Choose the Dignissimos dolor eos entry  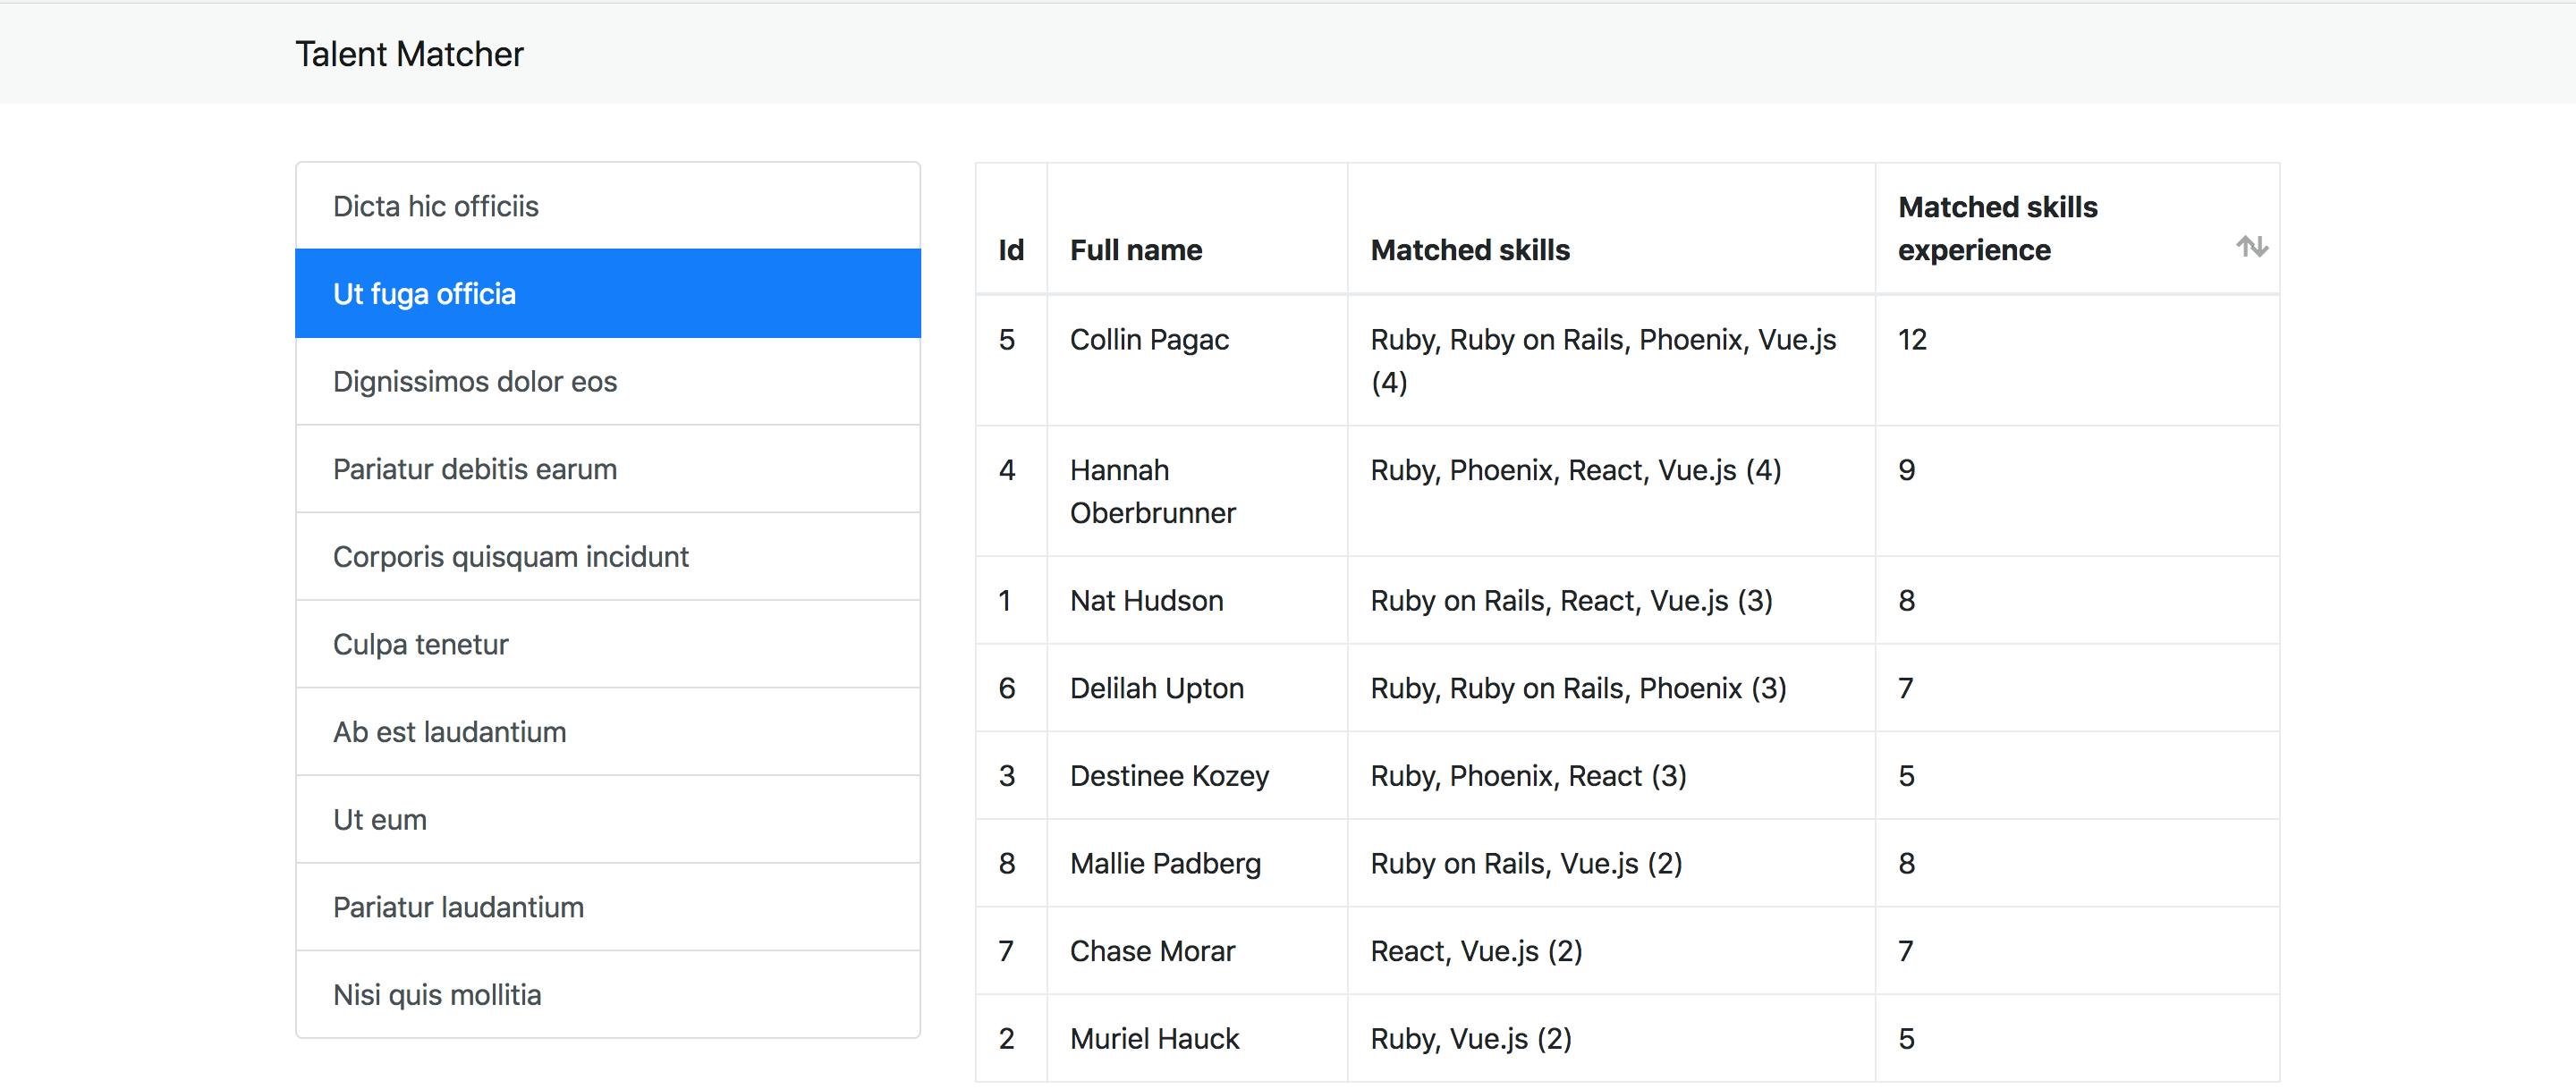tap(608, 381)
